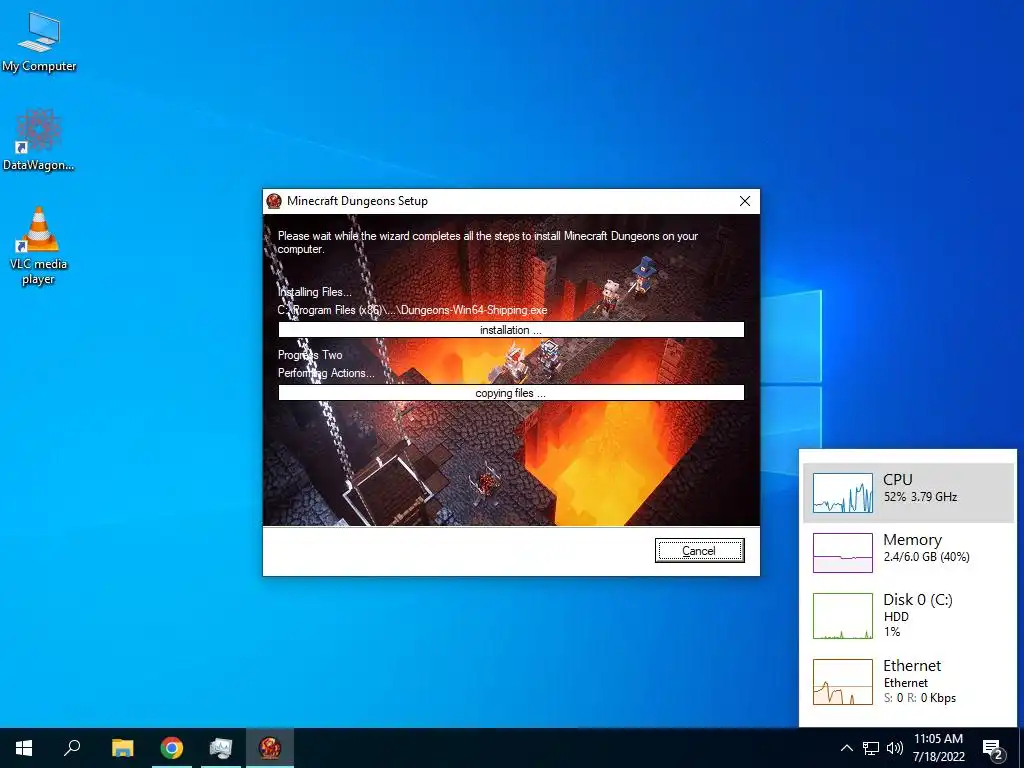
Task: Open the notification center icon
Action: (993, 748)
